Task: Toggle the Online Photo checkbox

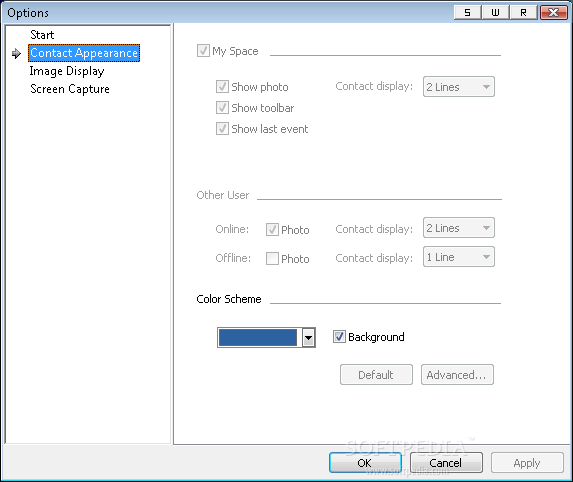Action: coord(272,229)
